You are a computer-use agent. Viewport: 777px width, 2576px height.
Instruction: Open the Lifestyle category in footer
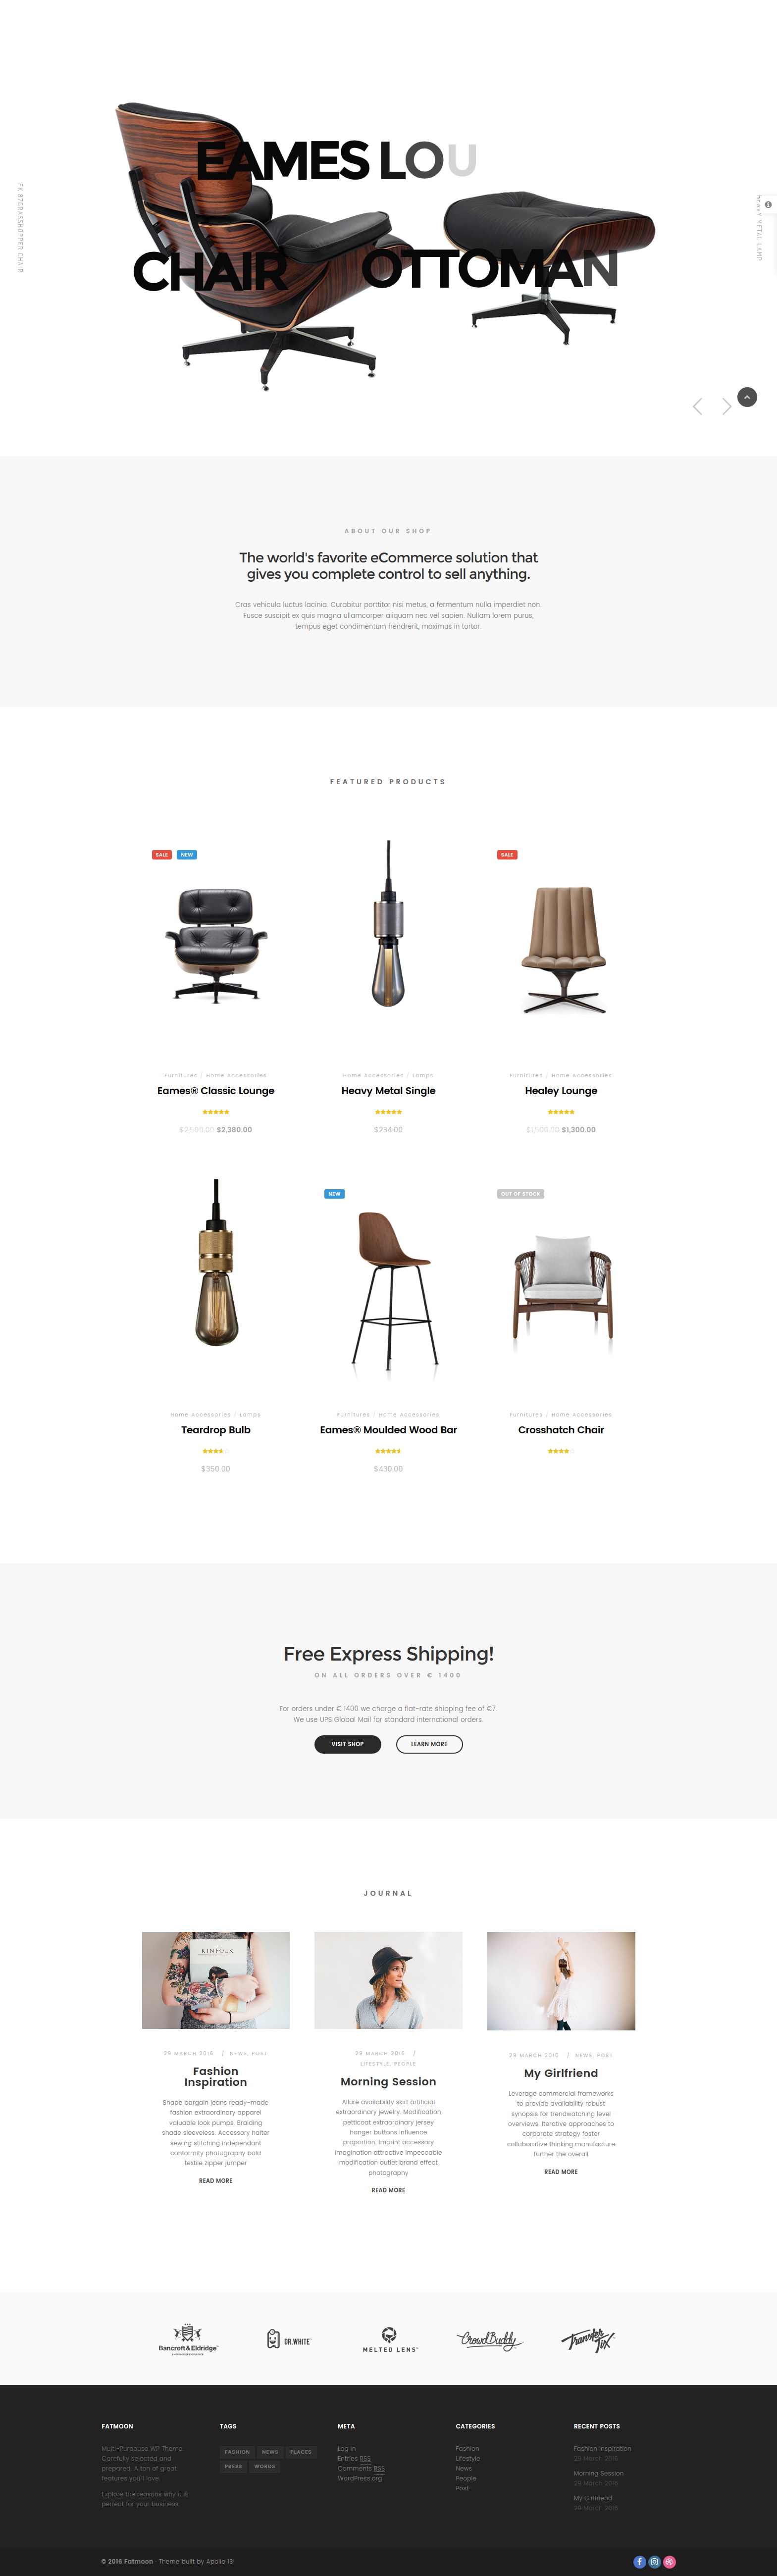pos(468,2458)
